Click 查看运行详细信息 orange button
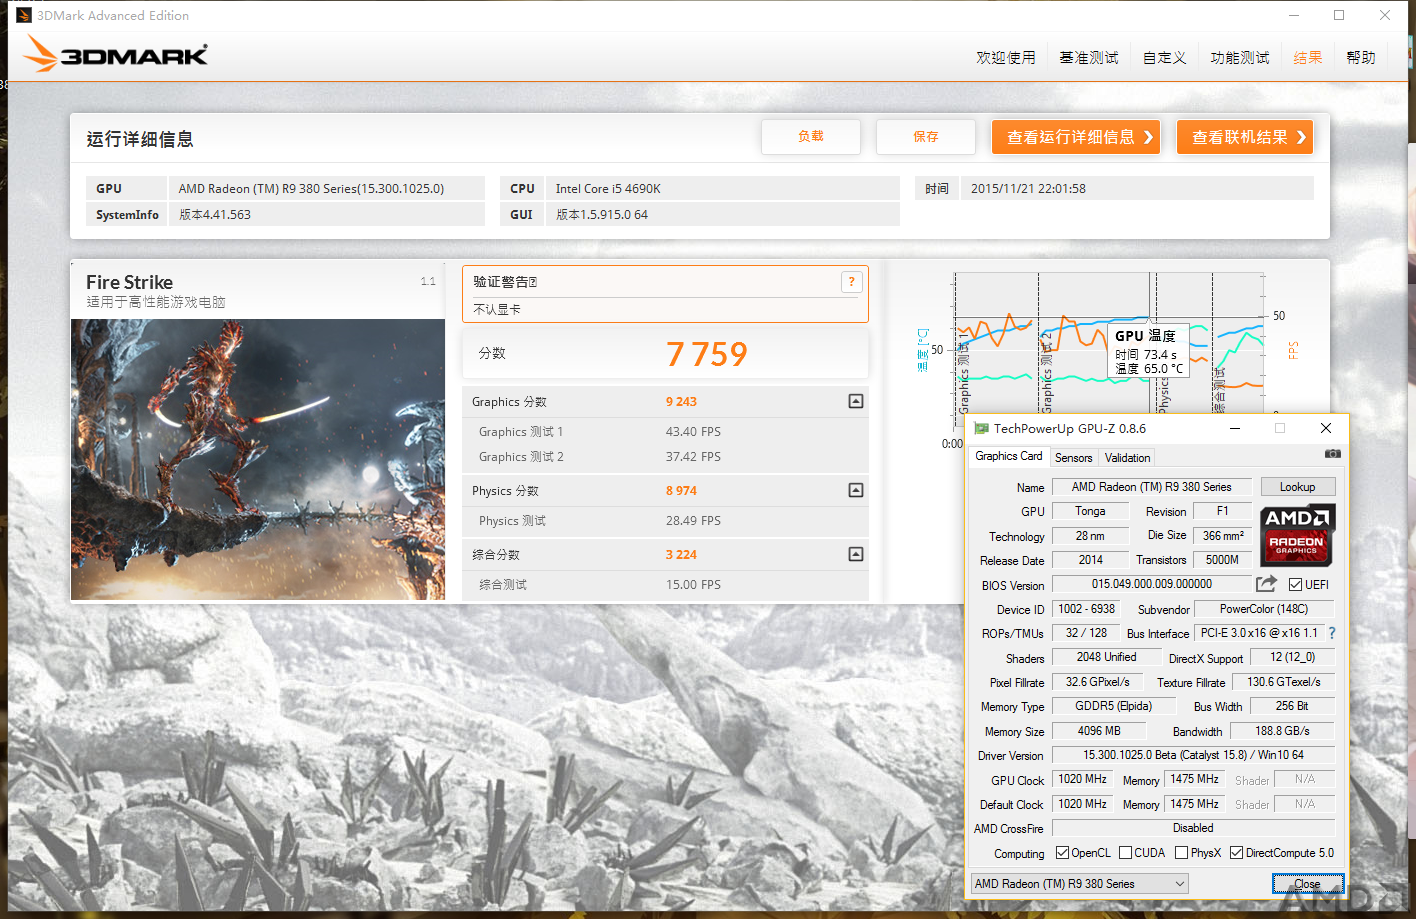Image resolution: width=1416 pixels, height=919 pixels. [x=1076, y=137]
